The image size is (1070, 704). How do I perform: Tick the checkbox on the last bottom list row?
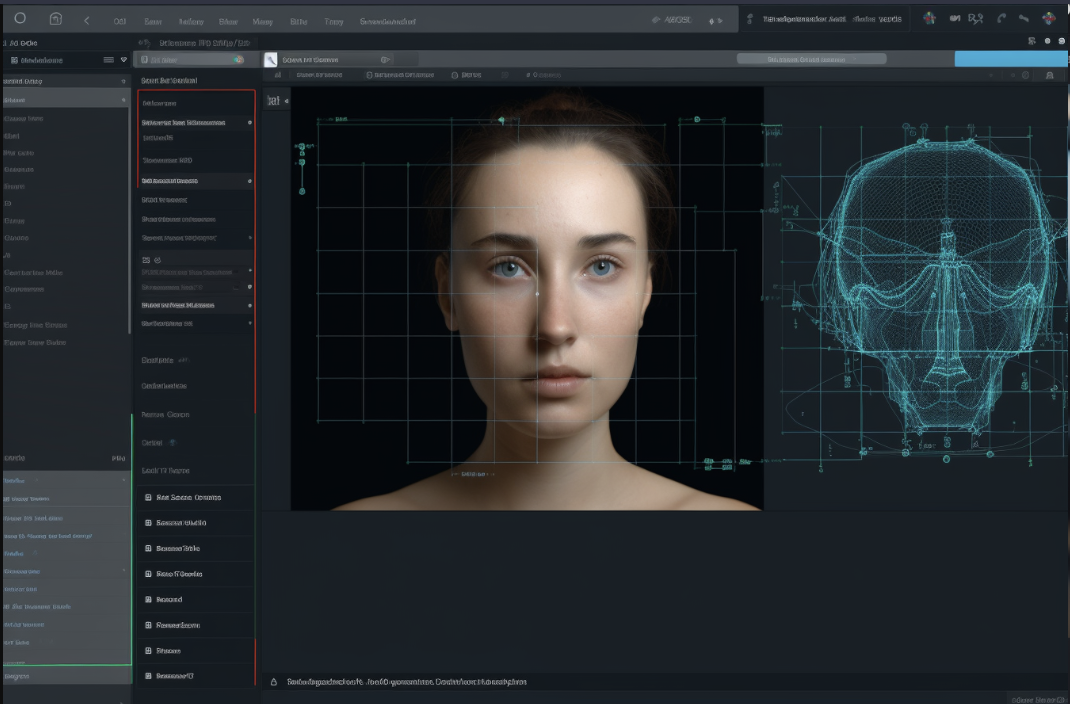point(148,676)
